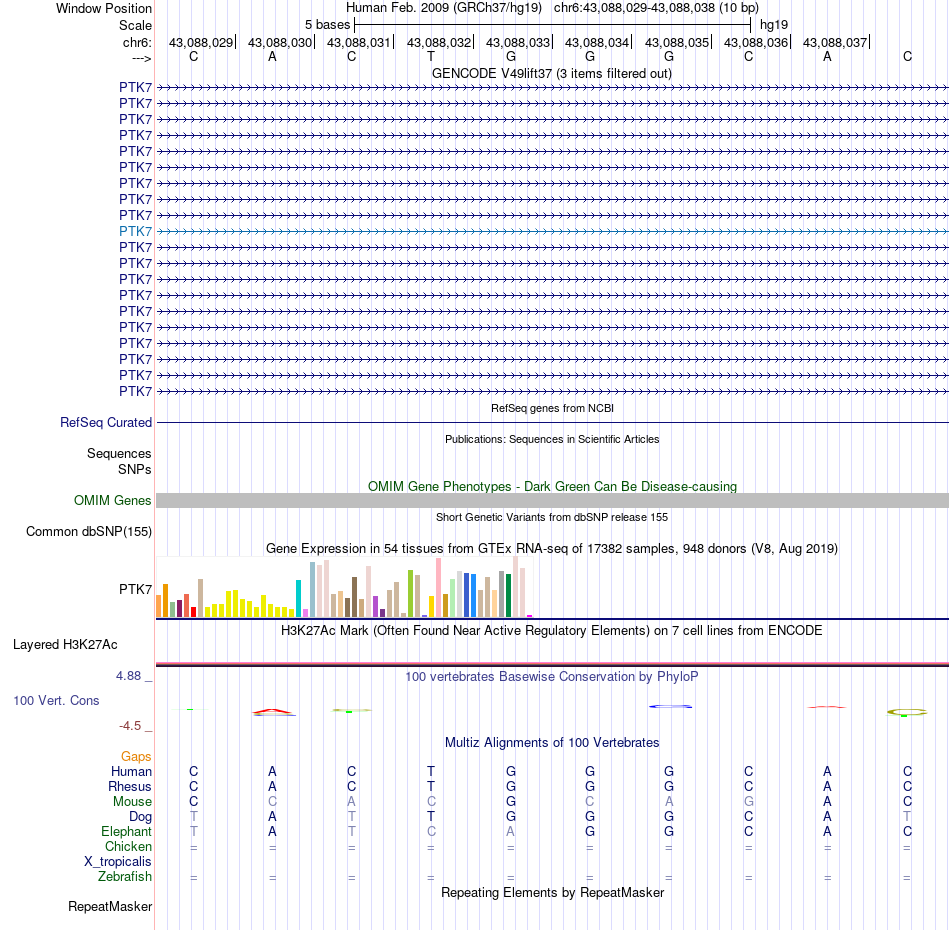Screen dimensions: 950x930
Task: Select the X_tropicalis alignment row label
Action: click(x=118, y=862)
